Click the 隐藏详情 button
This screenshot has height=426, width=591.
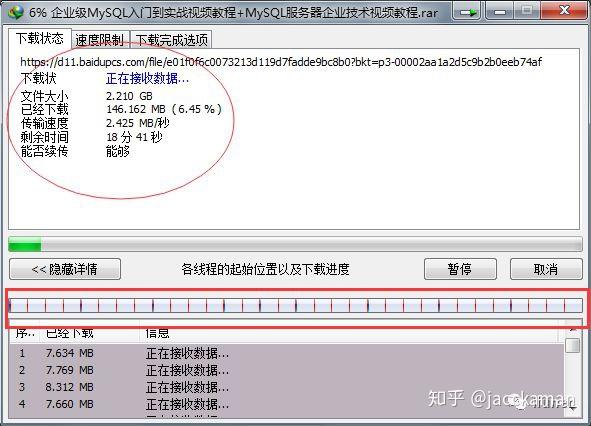pyautogui.click(x=65, y=269)
